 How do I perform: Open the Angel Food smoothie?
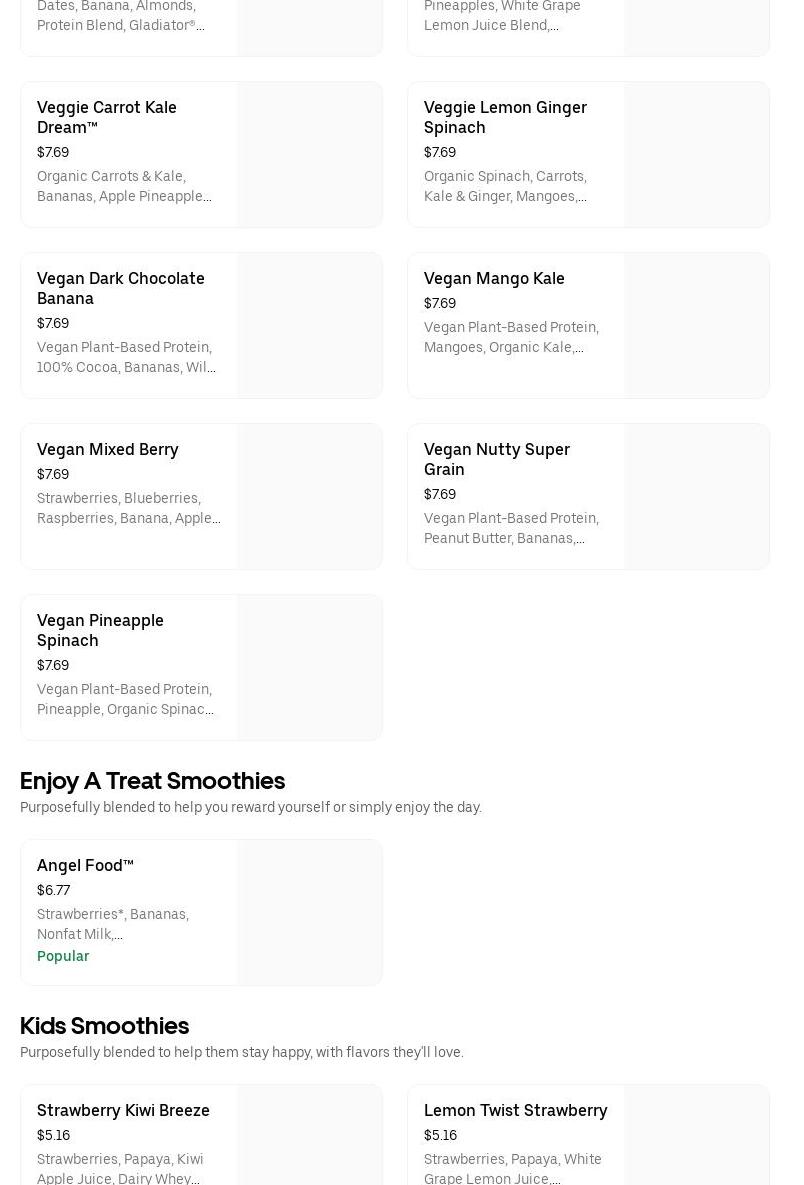pos(85,865)
